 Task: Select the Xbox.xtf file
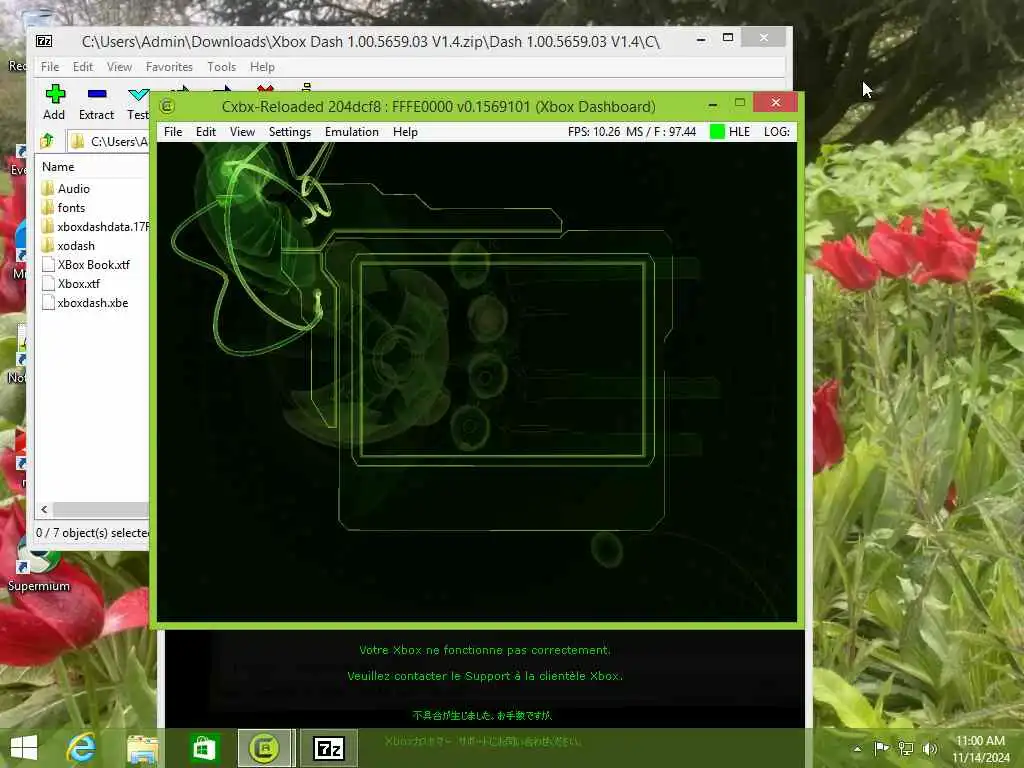pyautogui.click(x=71, y=283)
